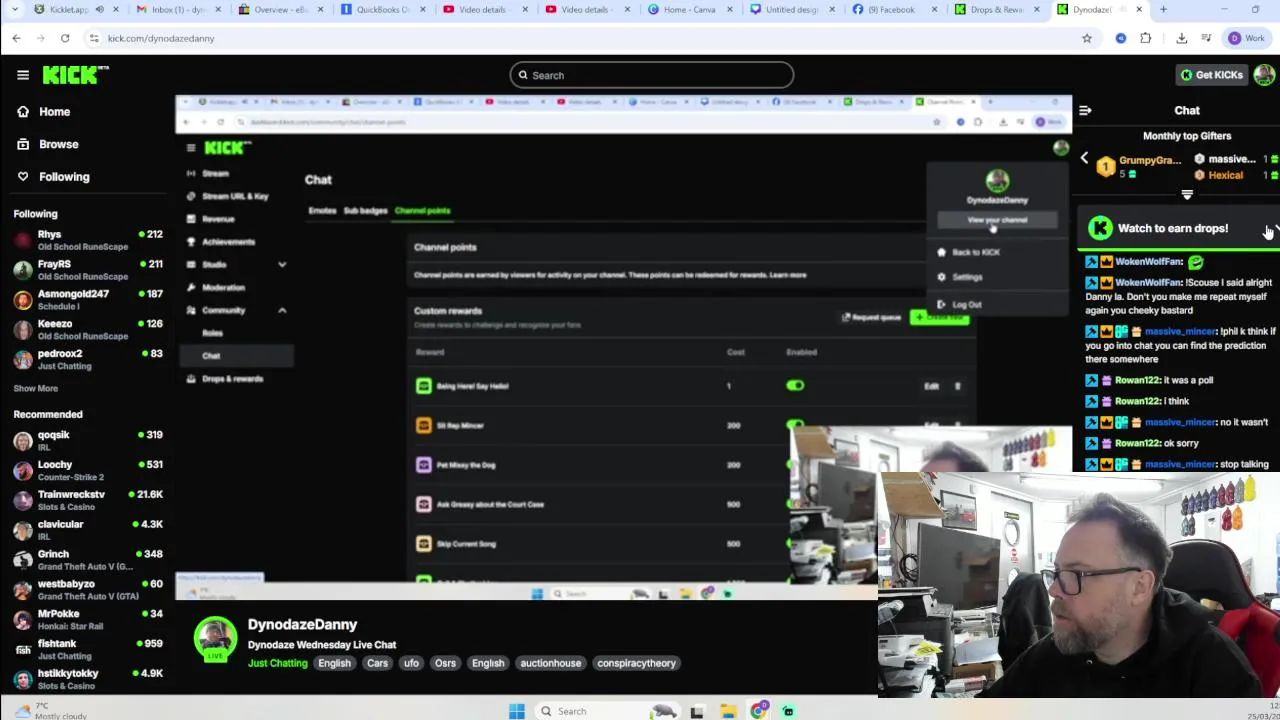The width and height of the screenshot is (1280, 720).
Task: Open a new browser tab
Action: pyautogui.click(x=1163, y=10)
